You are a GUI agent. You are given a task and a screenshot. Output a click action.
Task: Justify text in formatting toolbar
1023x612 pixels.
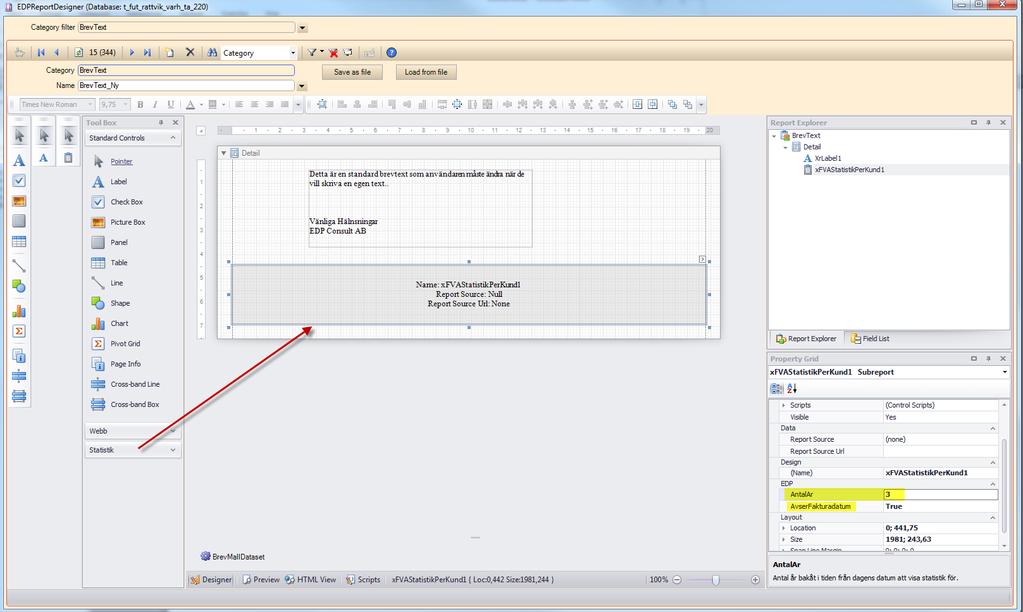point(284,104)
